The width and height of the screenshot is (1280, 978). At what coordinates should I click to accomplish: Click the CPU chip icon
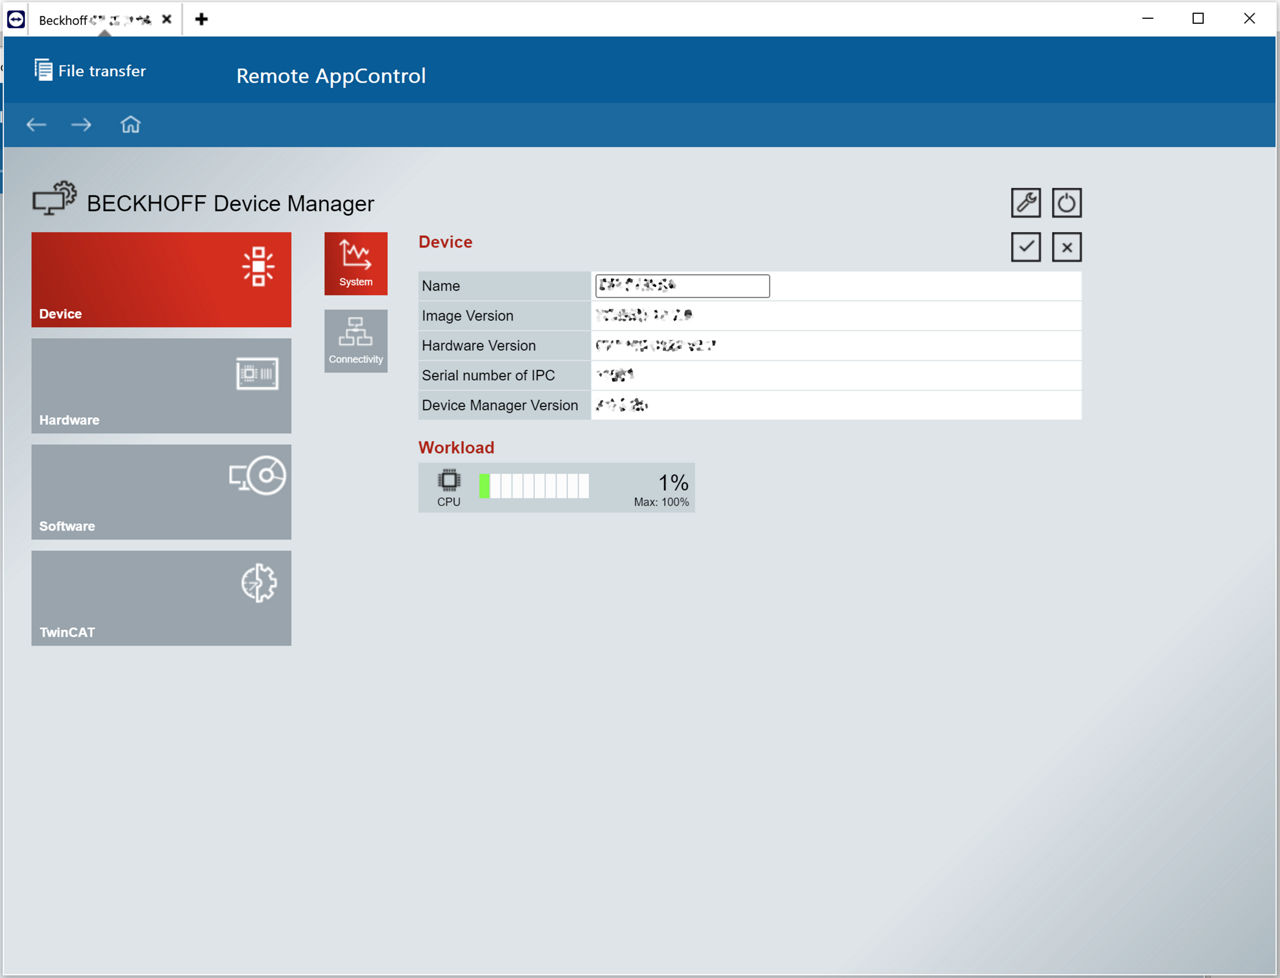tap(450, 481)
